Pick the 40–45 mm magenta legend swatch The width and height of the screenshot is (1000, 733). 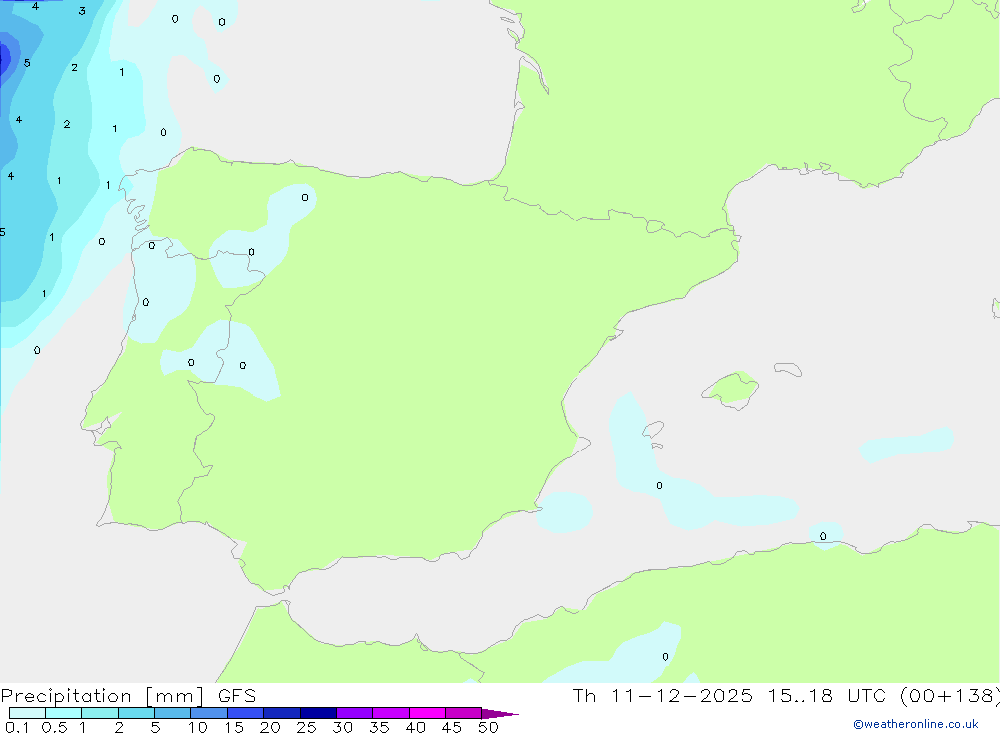(x=427, y=713)
